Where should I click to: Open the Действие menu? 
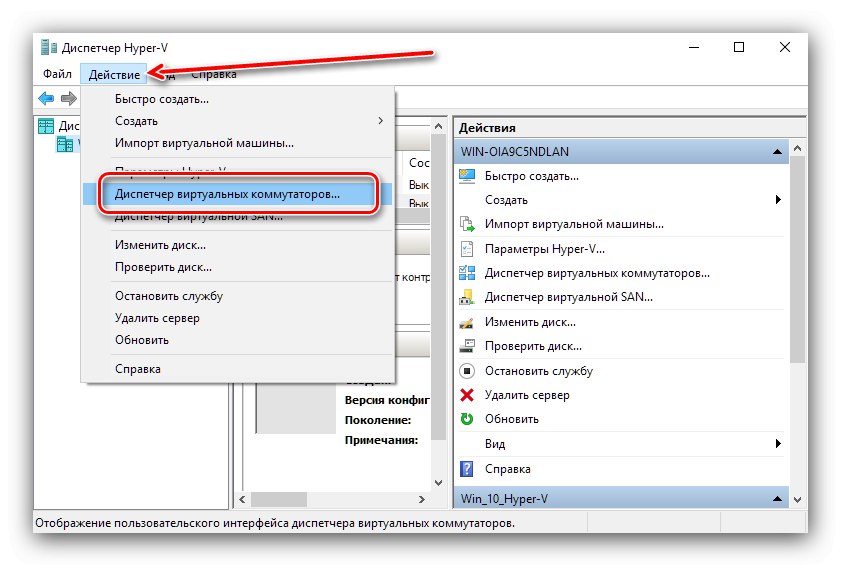(114, 74)
